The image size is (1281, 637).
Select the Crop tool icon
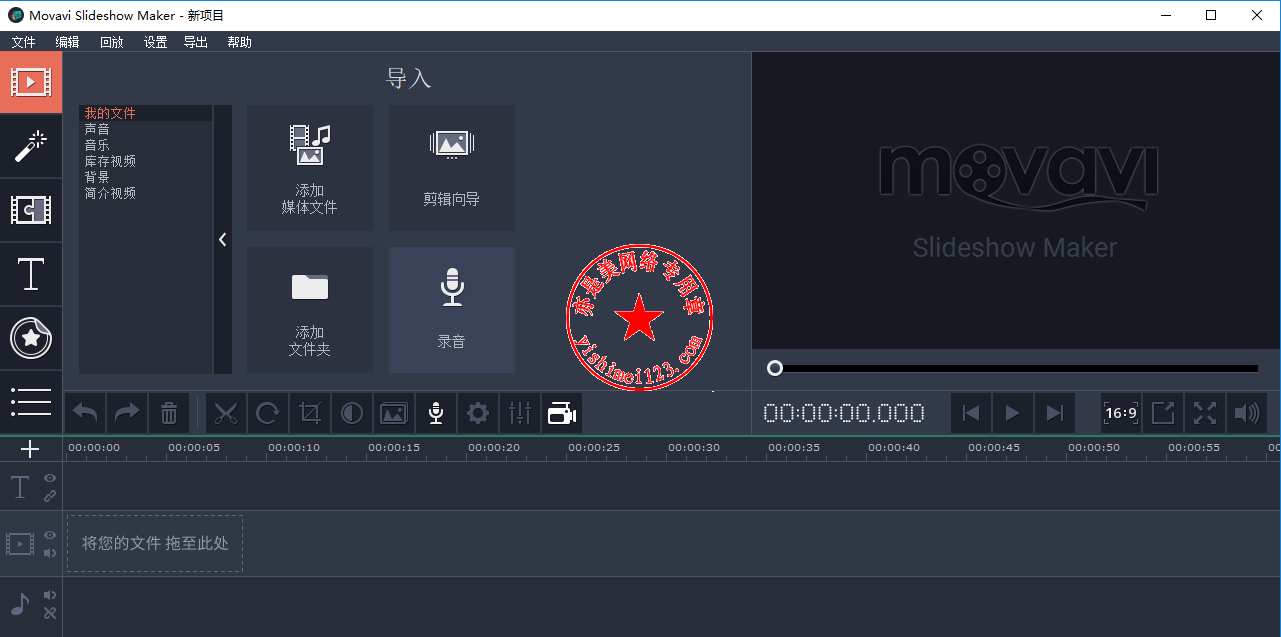310,413
